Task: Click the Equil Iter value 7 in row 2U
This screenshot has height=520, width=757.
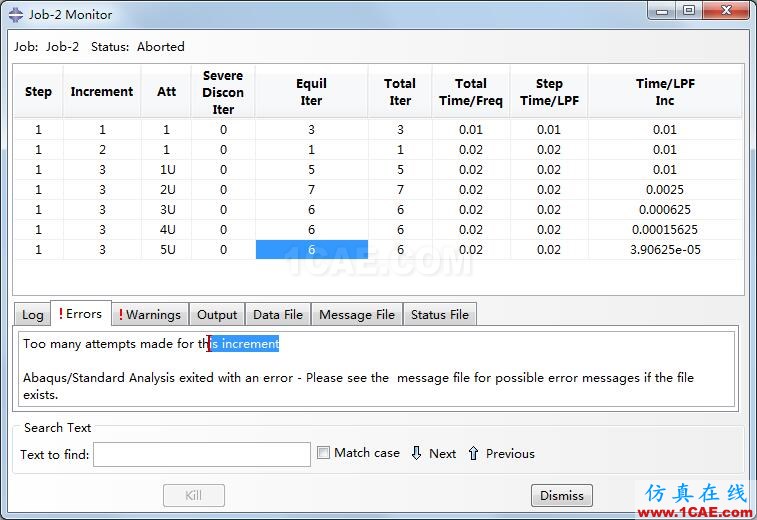Action: [x=311, y=190]
